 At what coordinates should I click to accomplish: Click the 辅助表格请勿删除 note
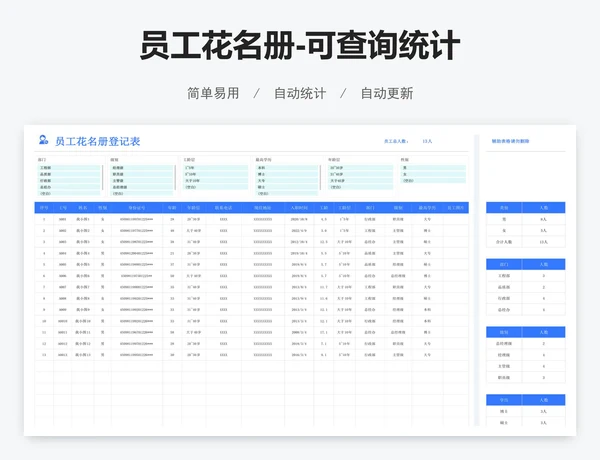(x=510, y=141)
